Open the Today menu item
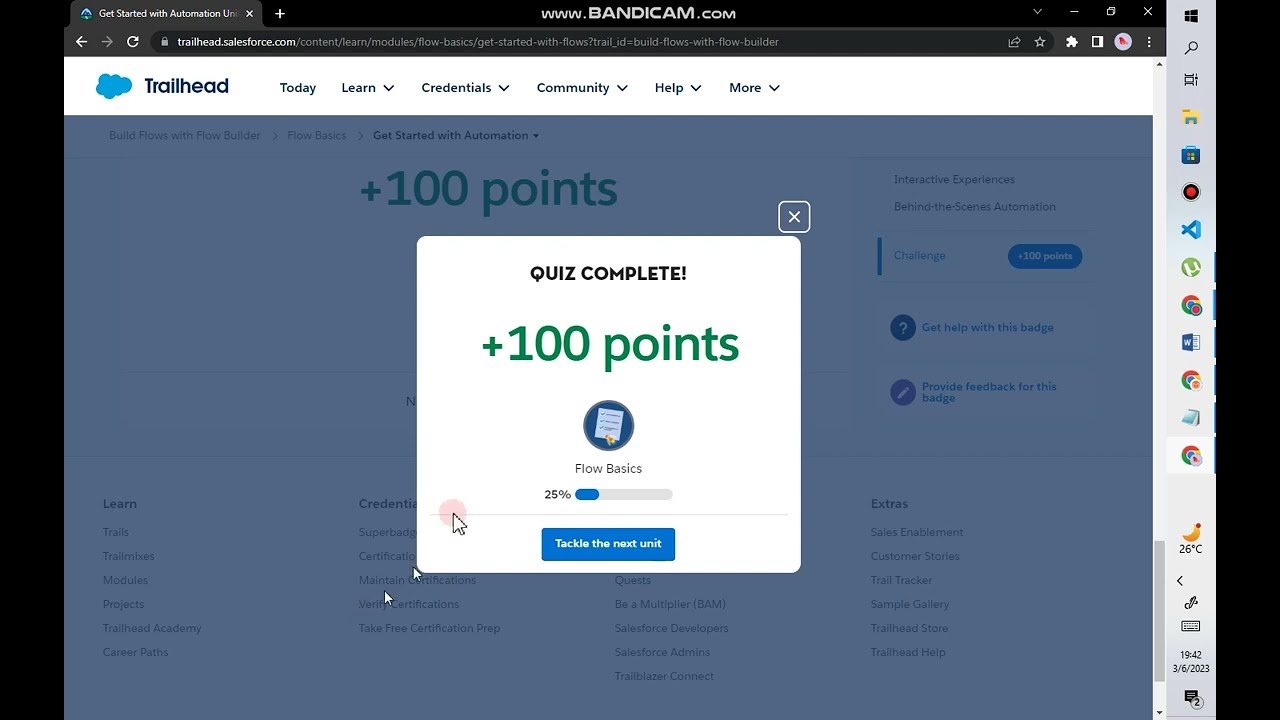Viewport: 1280px width, 720px height. tap(298, 88)
